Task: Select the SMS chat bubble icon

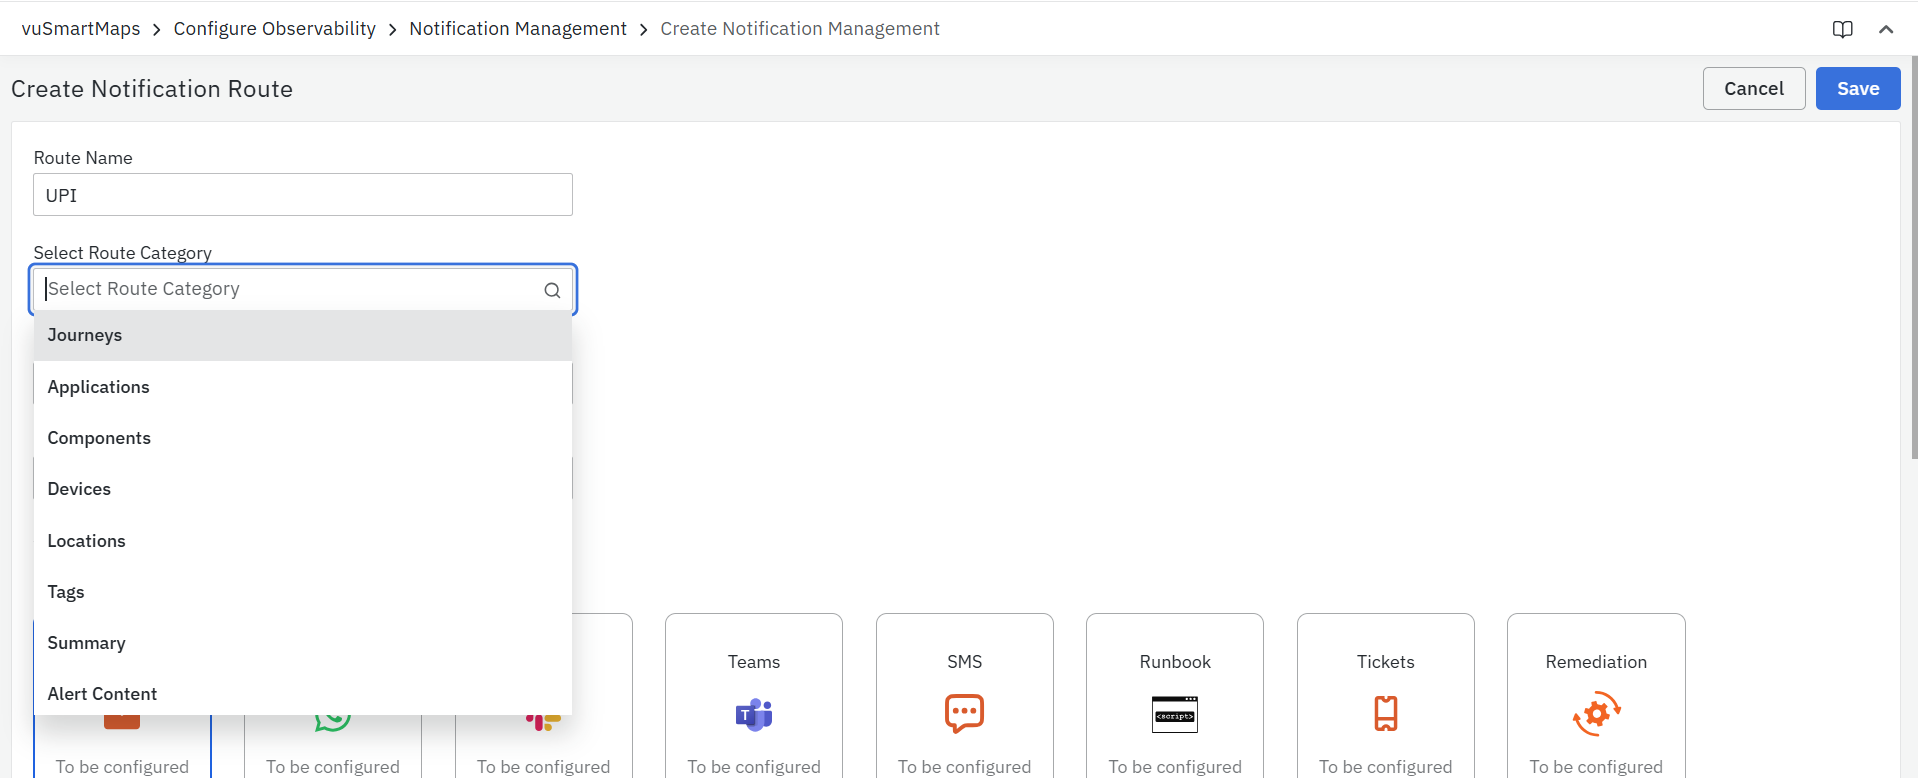Action: (x=964, y=714)
